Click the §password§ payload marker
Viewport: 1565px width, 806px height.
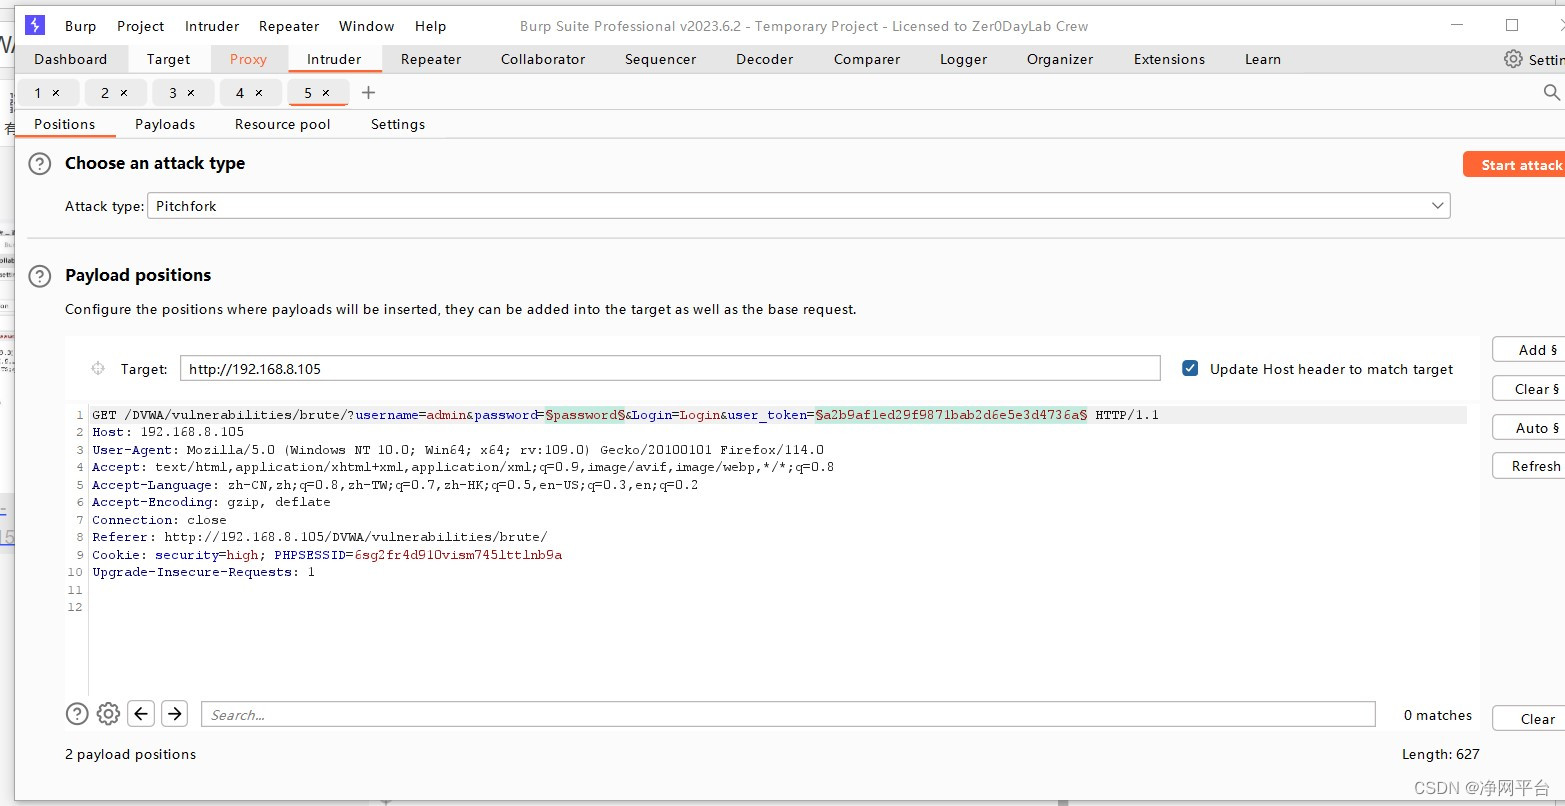(585, 415)
